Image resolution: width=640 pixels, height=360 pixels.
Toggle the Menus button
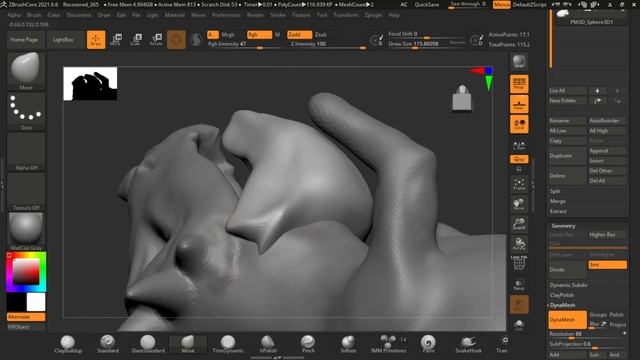tap(502, 4)
